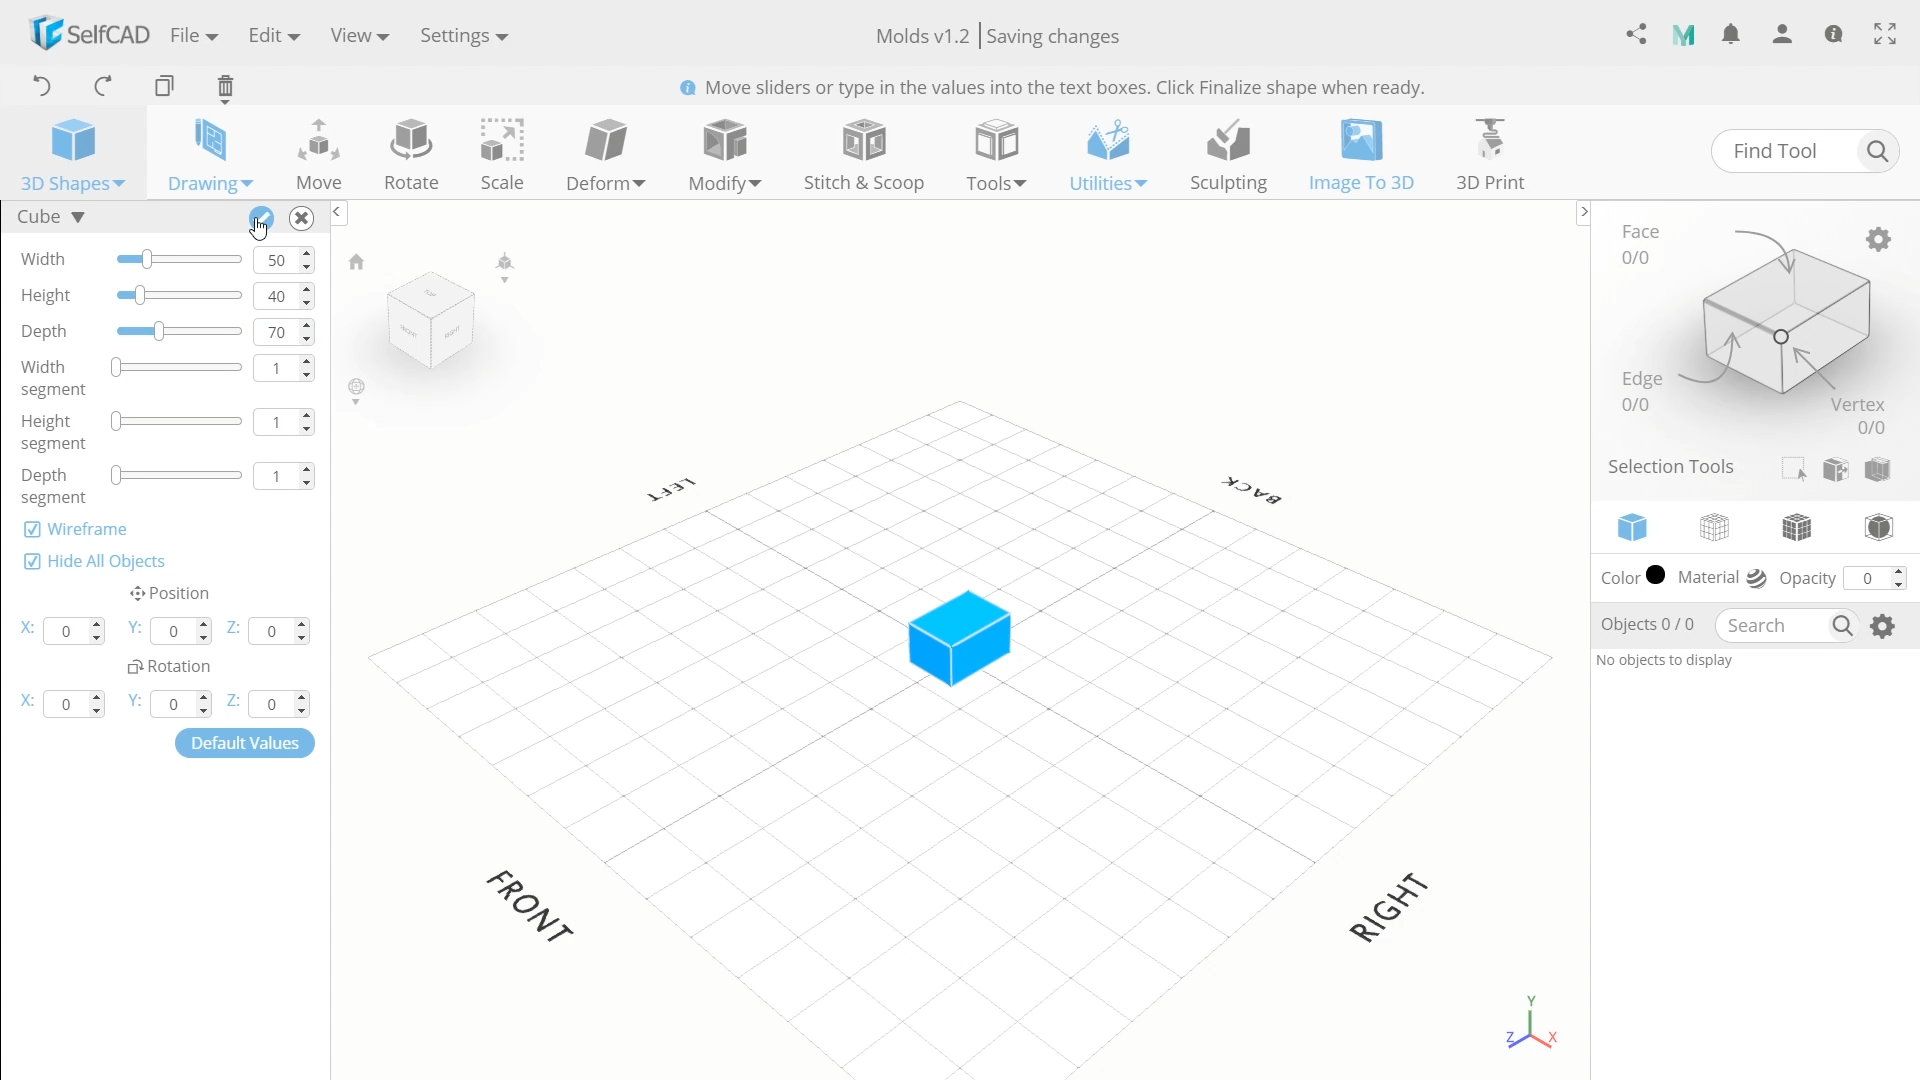The width and height of the screenshot is (1920, 1080).
Task: Toggle the second Selection Tools cube icon
Action: 1836,469
